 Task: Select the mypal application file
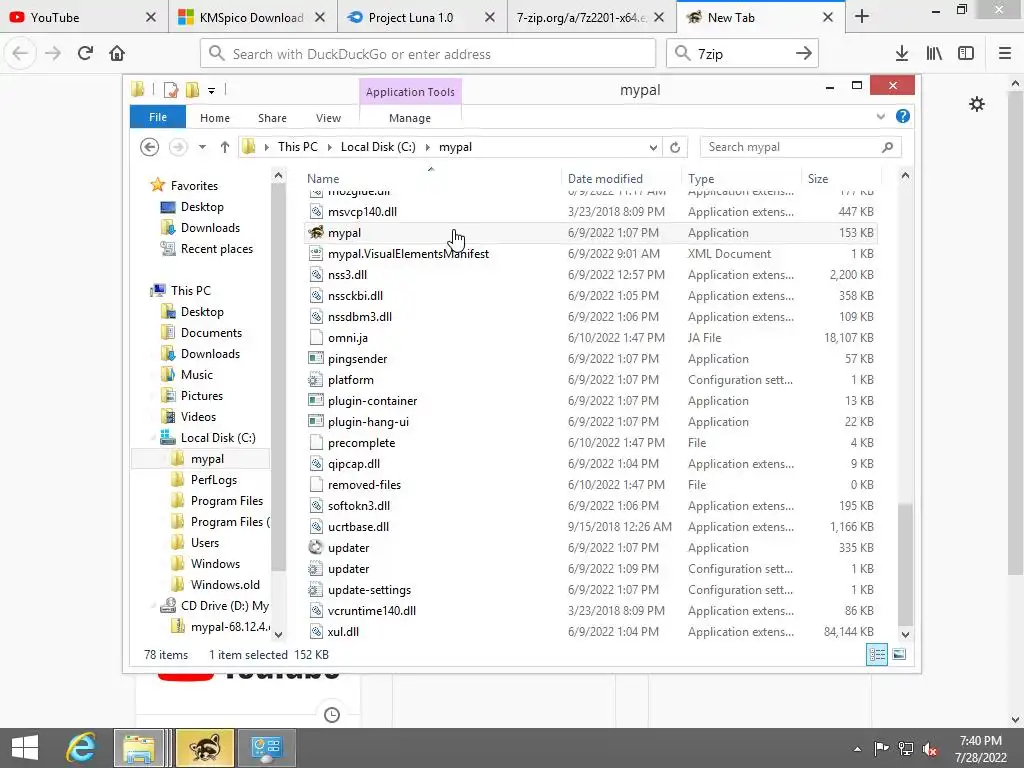pyautogui.click(x=591, y=232)
